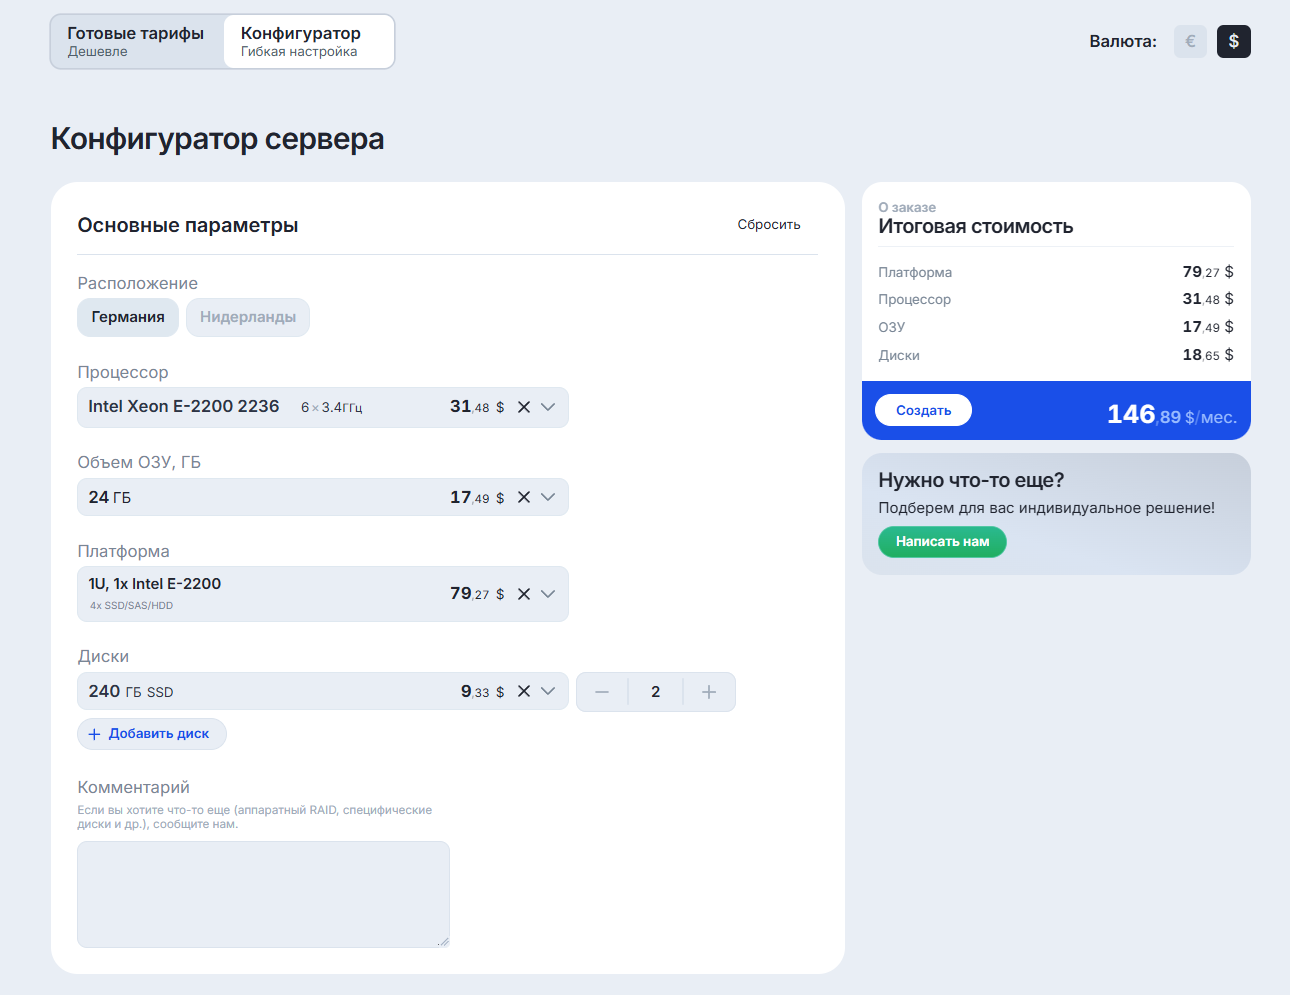The width and height of the screenshot is (1290, 995).
Task: Expand the RAM volume dropdown chevron
Action: pyautogui.click(x=548, y=497)
